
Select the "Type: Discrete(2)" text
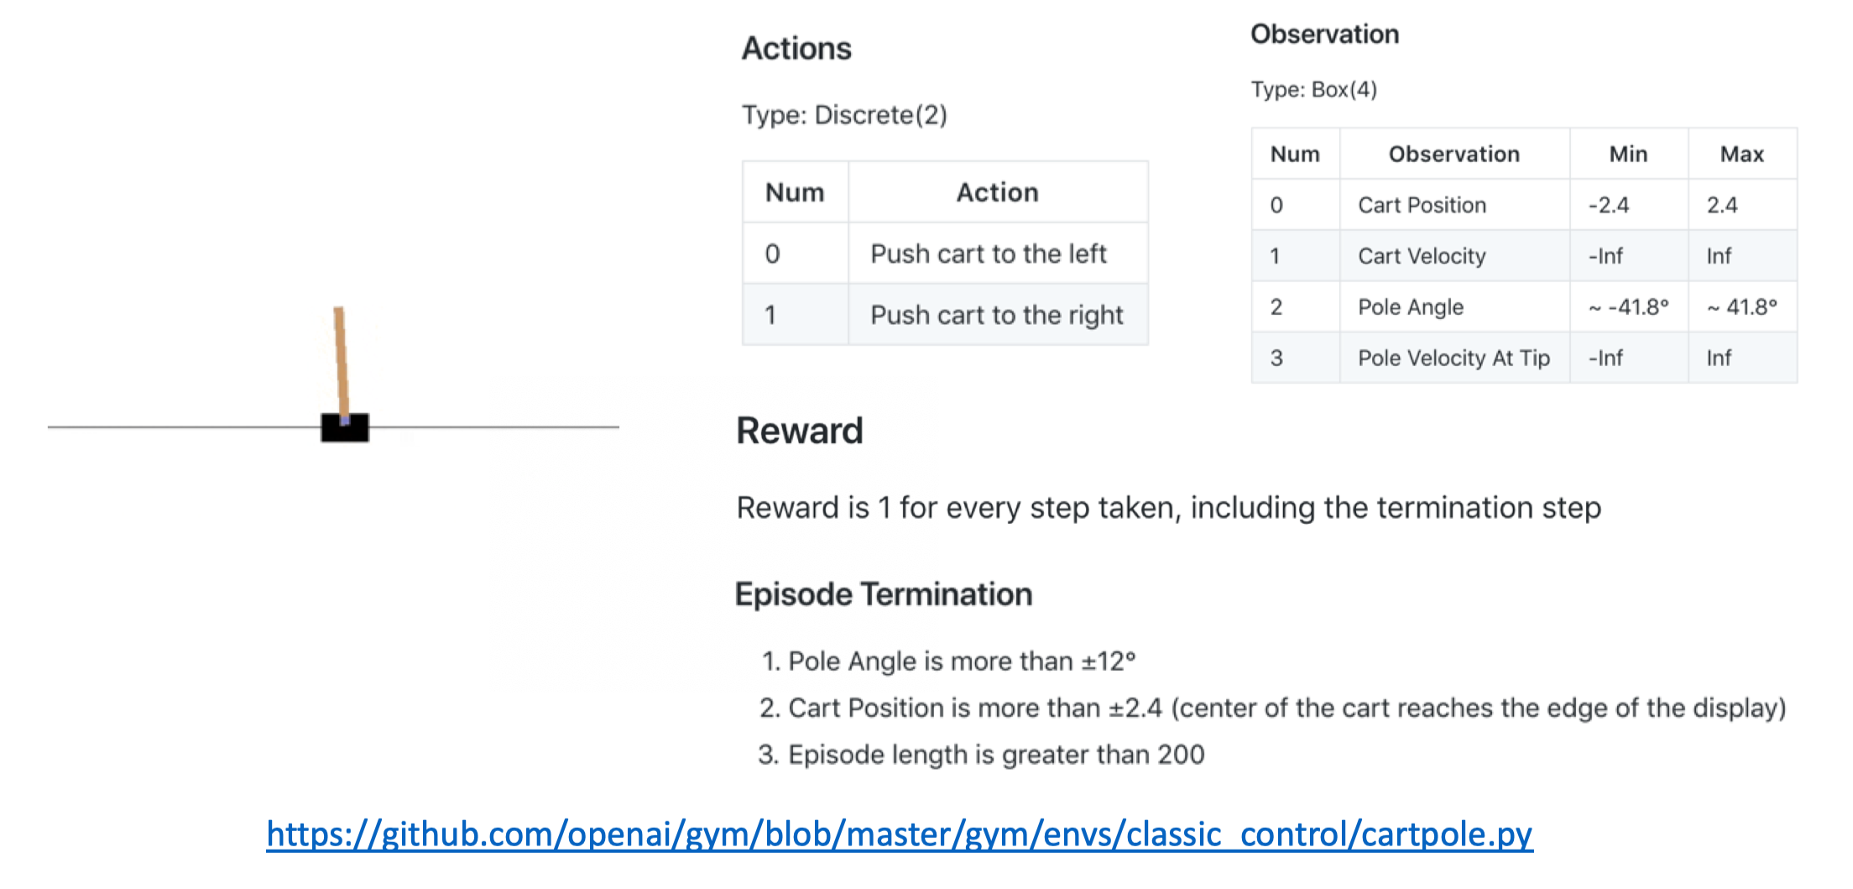(x=844, y=115)
